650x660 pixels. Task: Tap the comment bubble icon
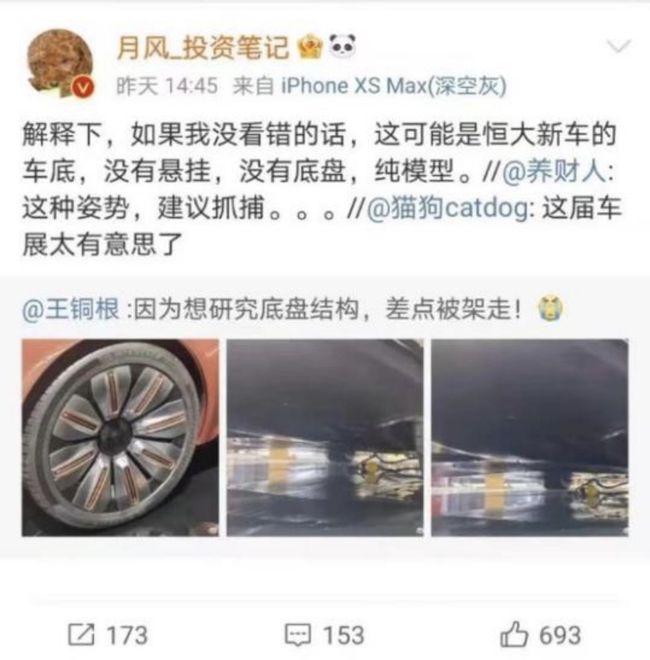(298, 634)
